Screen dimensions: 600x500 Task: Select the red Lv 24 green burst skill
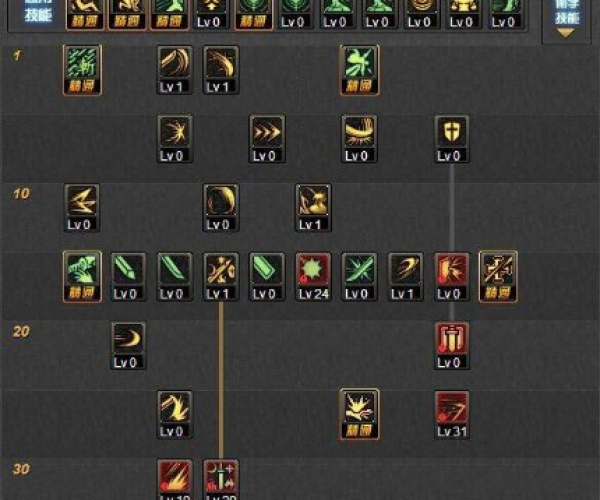(313, 277)
